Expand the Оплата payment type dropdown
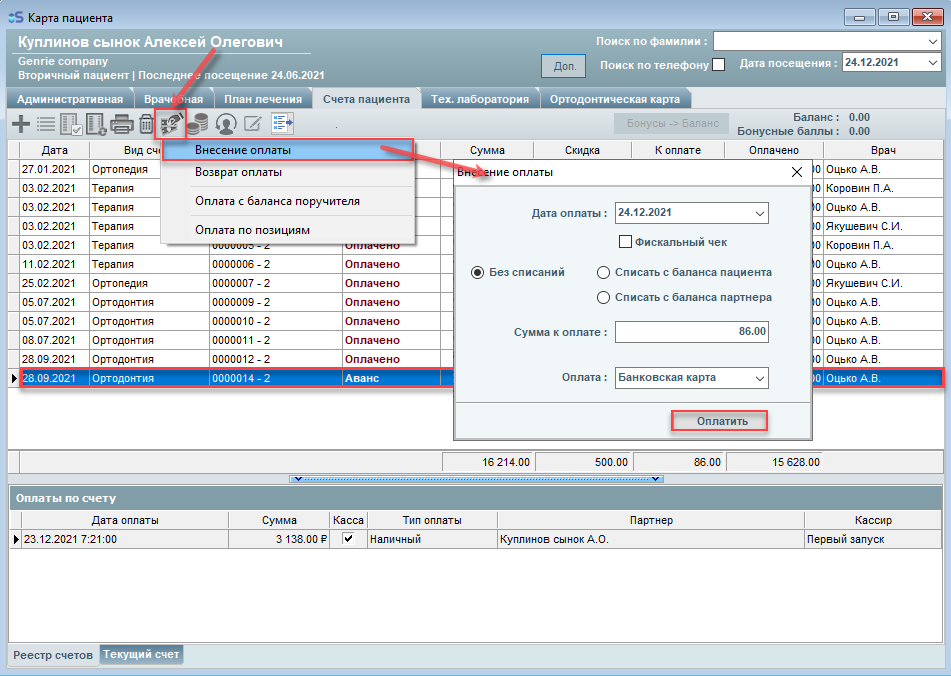Screen dimensions: 951x676 tap(759, 378)
